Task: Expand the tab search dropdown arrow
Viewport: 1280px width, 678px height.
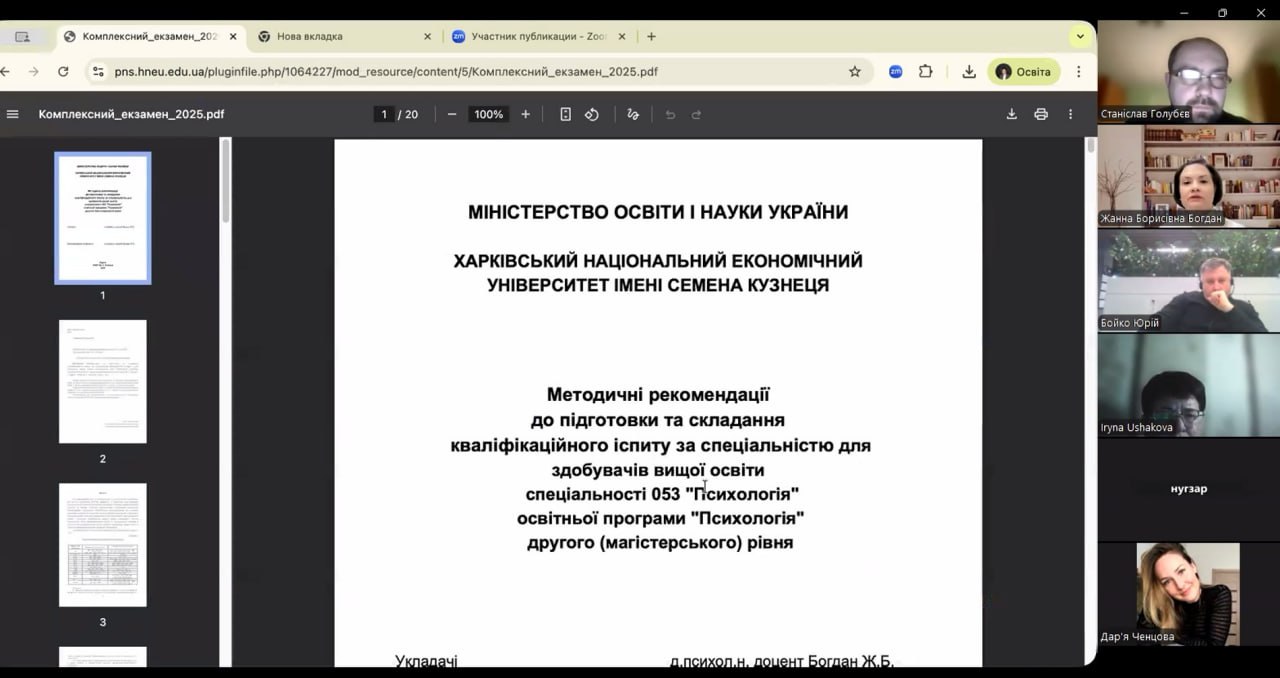Action: (x=1080, y=36)
